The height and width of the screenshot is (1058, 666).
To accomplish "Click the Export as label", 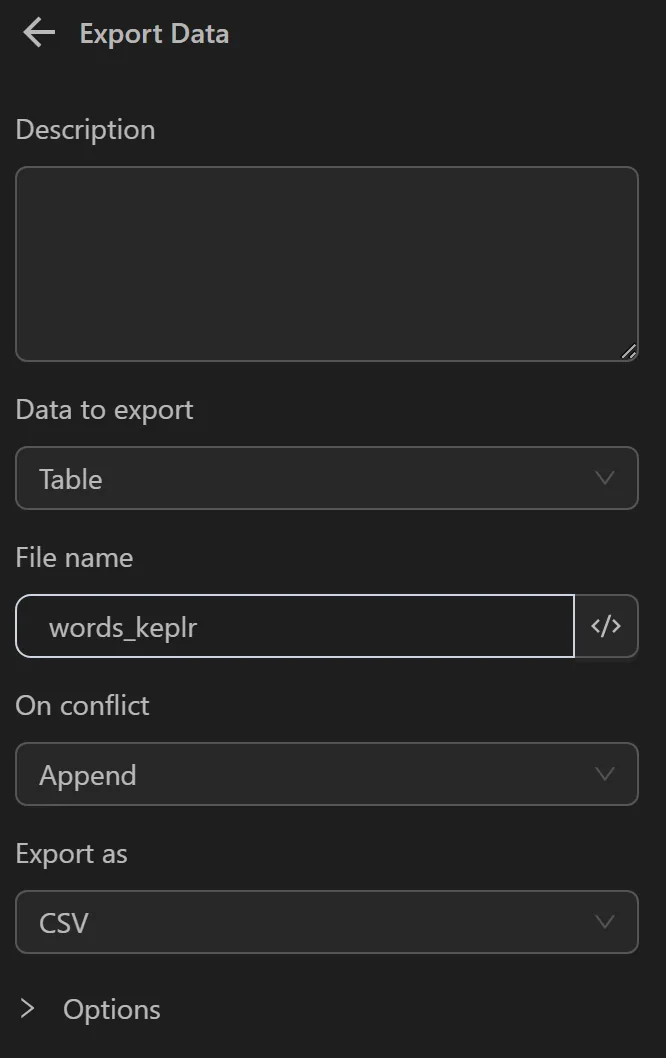I will pyautogui.click(x=71, y=854).
